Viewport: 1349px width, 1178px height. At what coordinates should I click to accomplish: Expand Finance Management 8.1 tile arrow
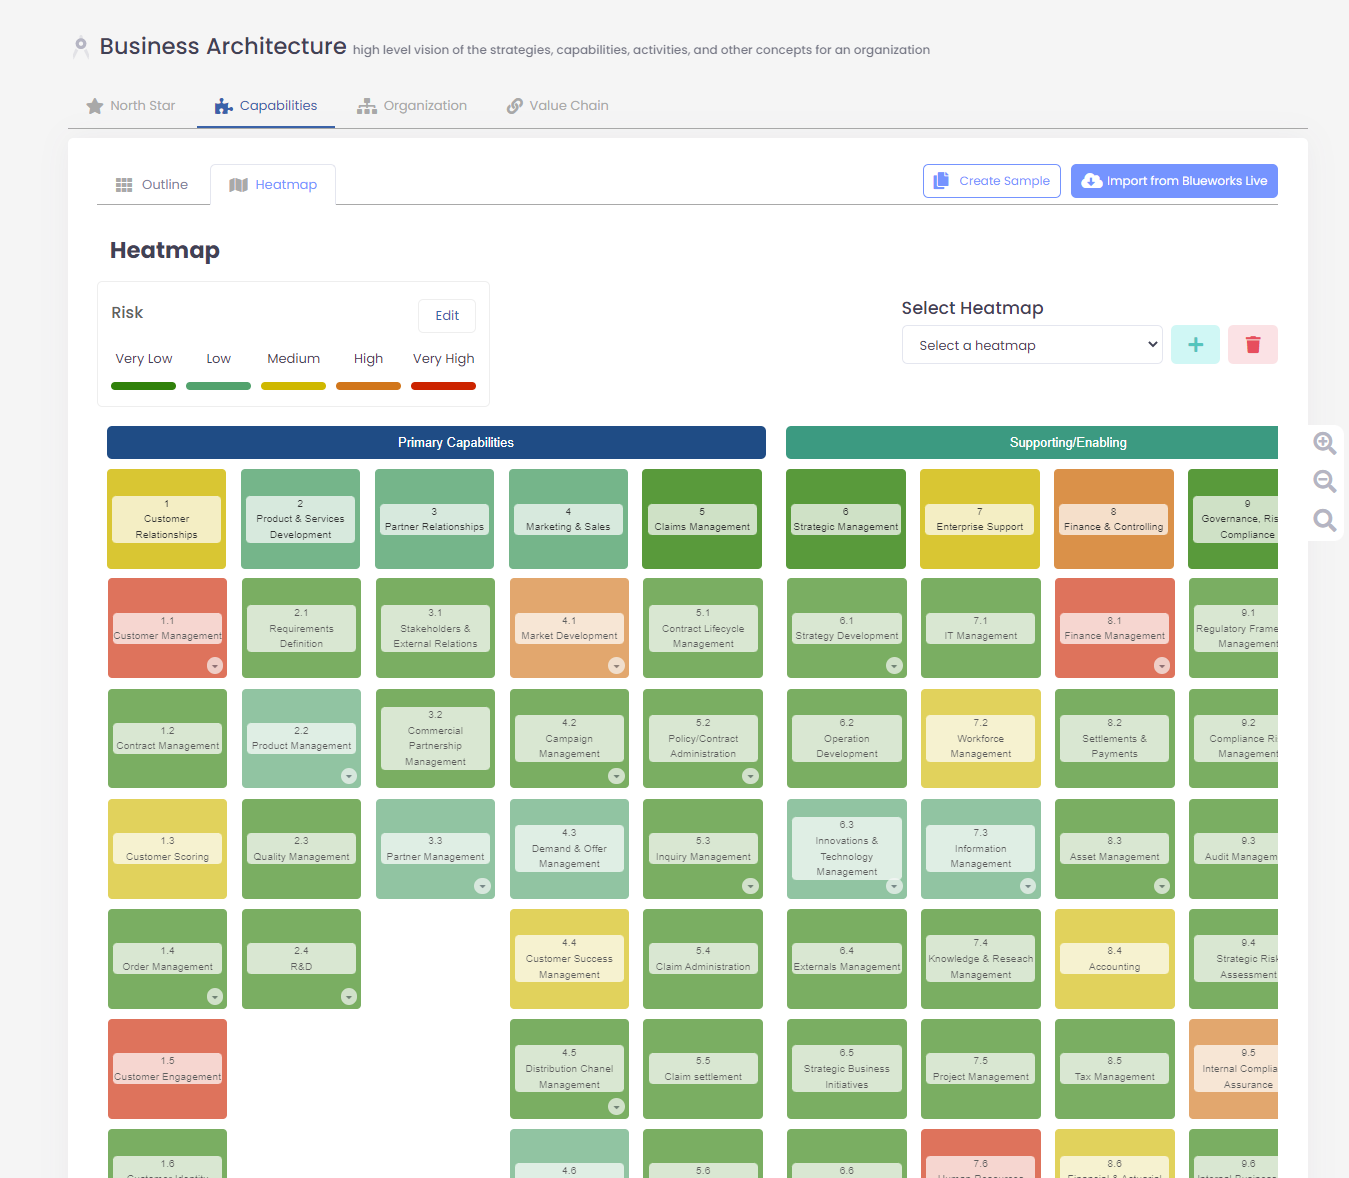[1161, 666]
